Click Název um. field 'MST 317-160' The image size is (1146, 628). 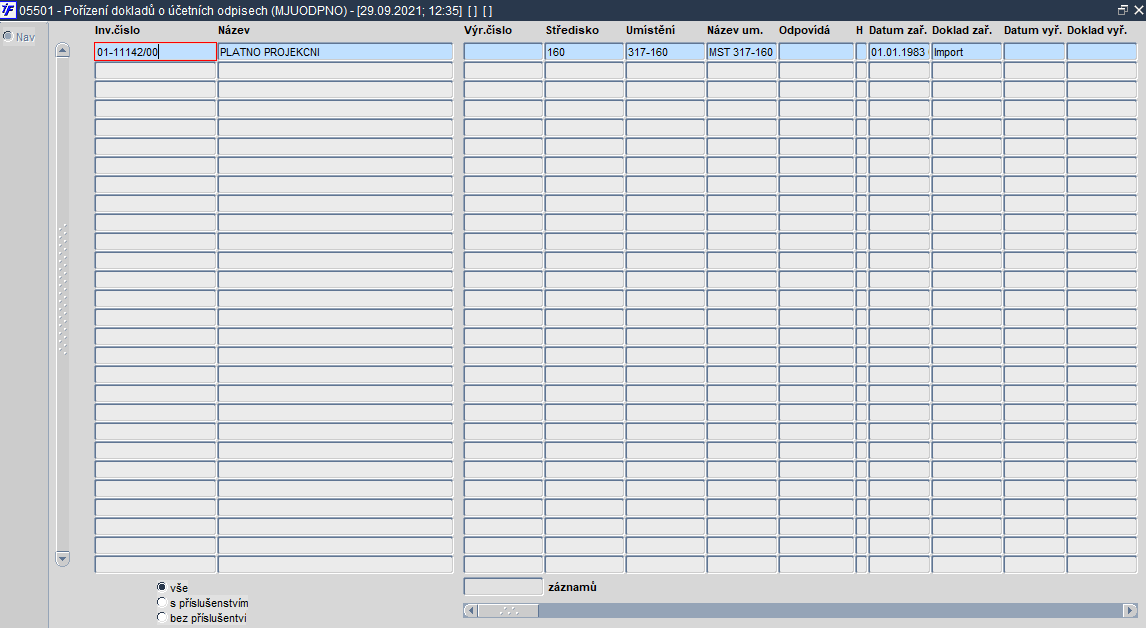point(742,52)
